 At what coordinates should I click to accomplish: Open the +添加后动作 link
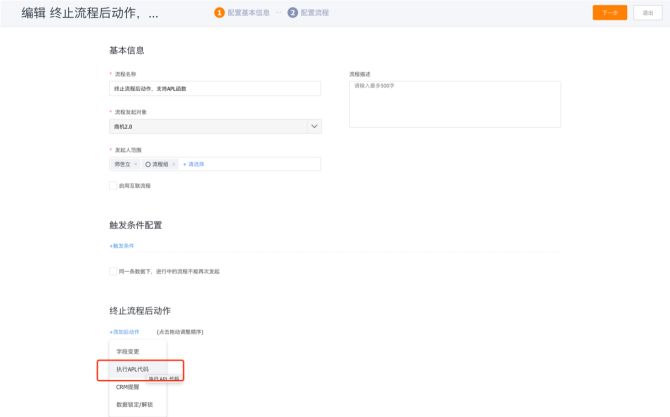tap(124, 331)
